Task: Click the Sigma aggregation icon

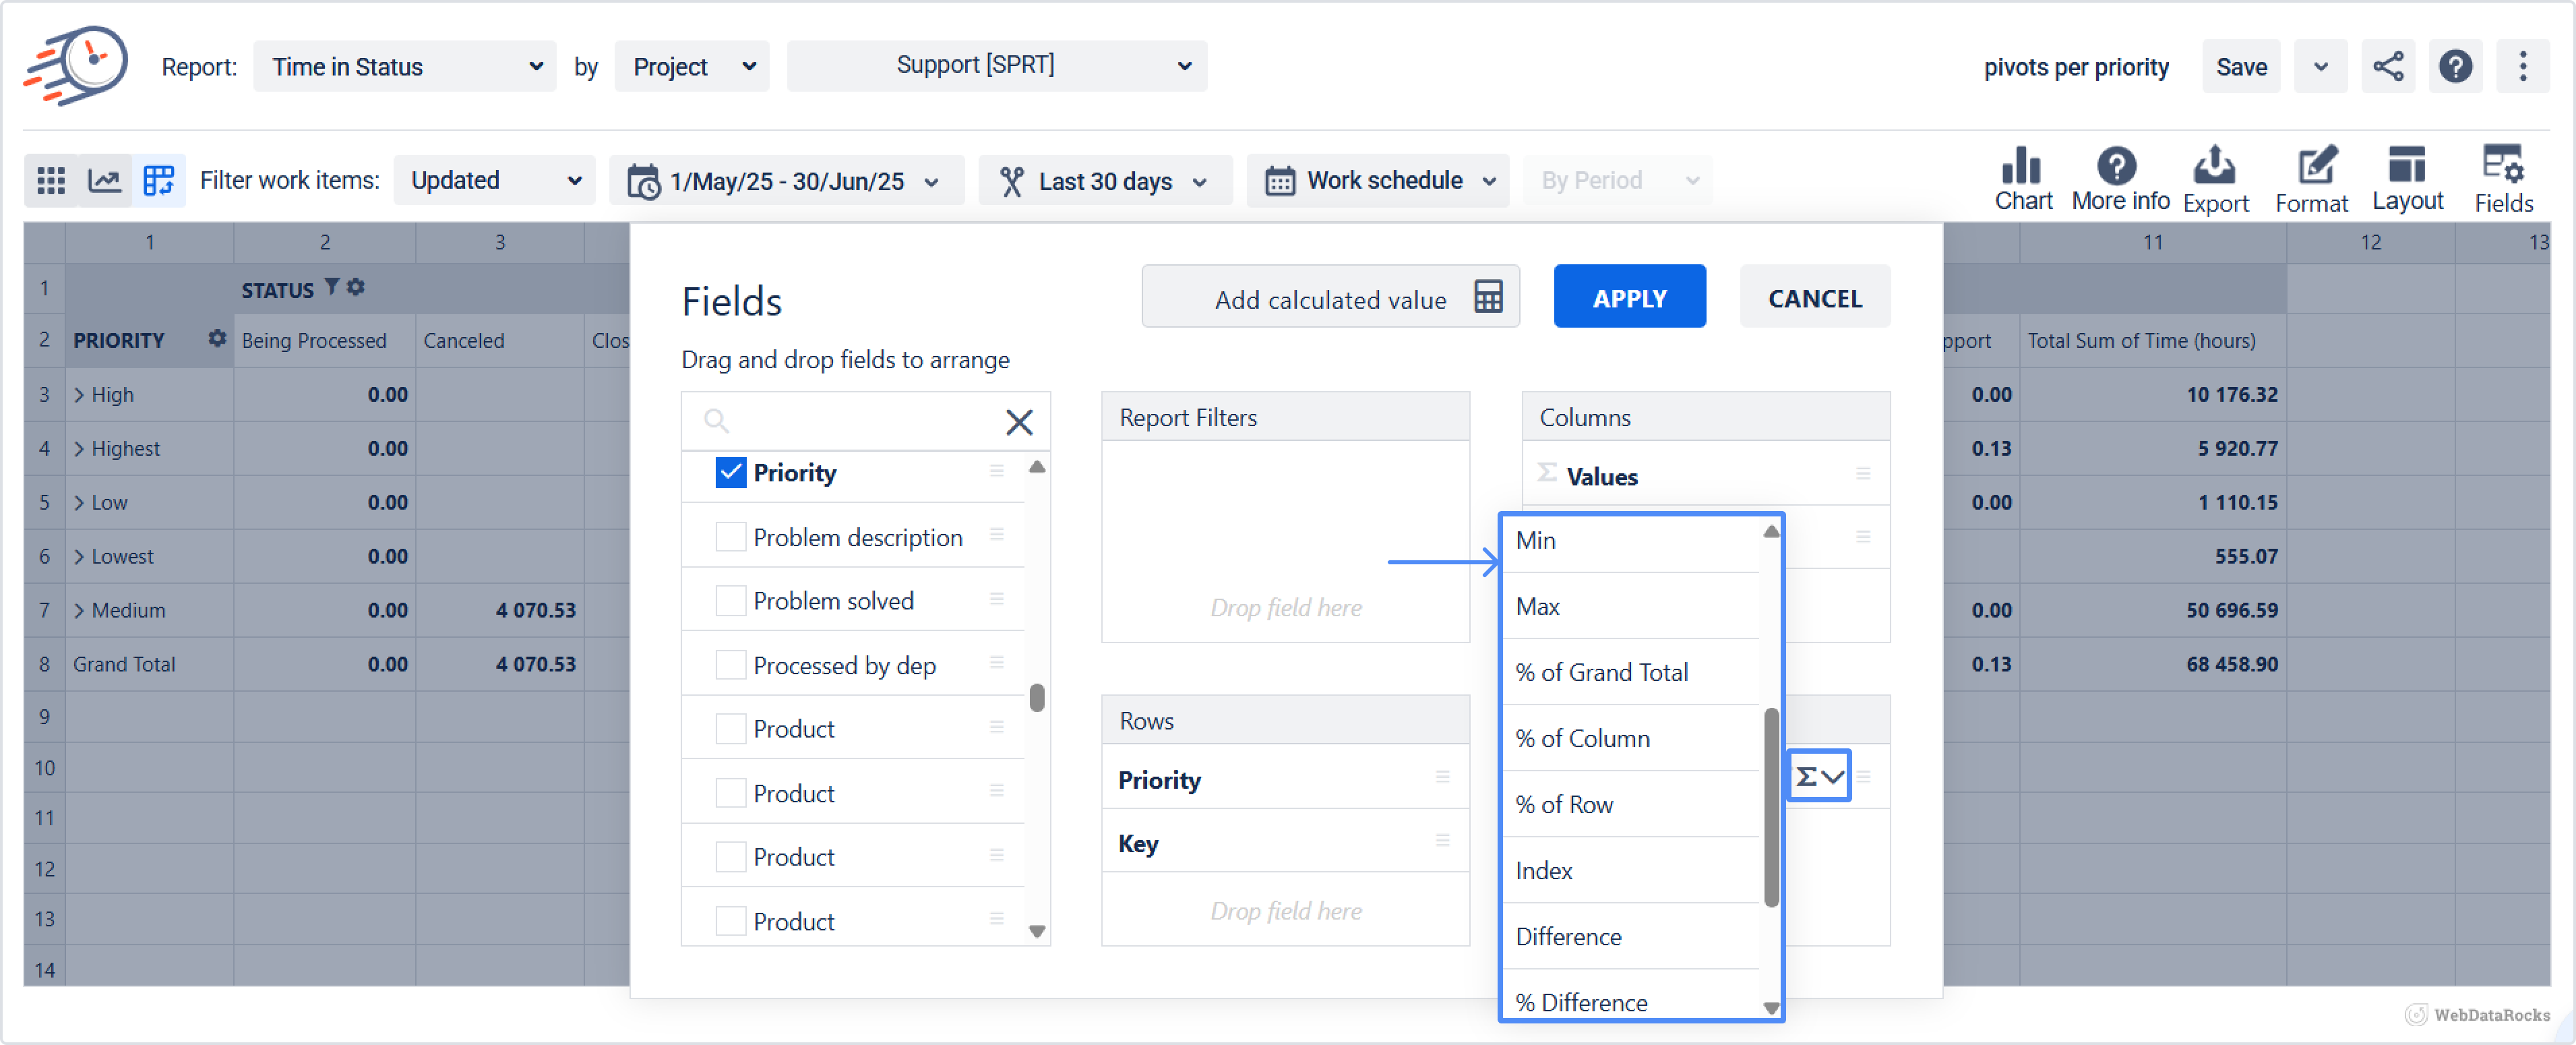Action: point(1817,776)
